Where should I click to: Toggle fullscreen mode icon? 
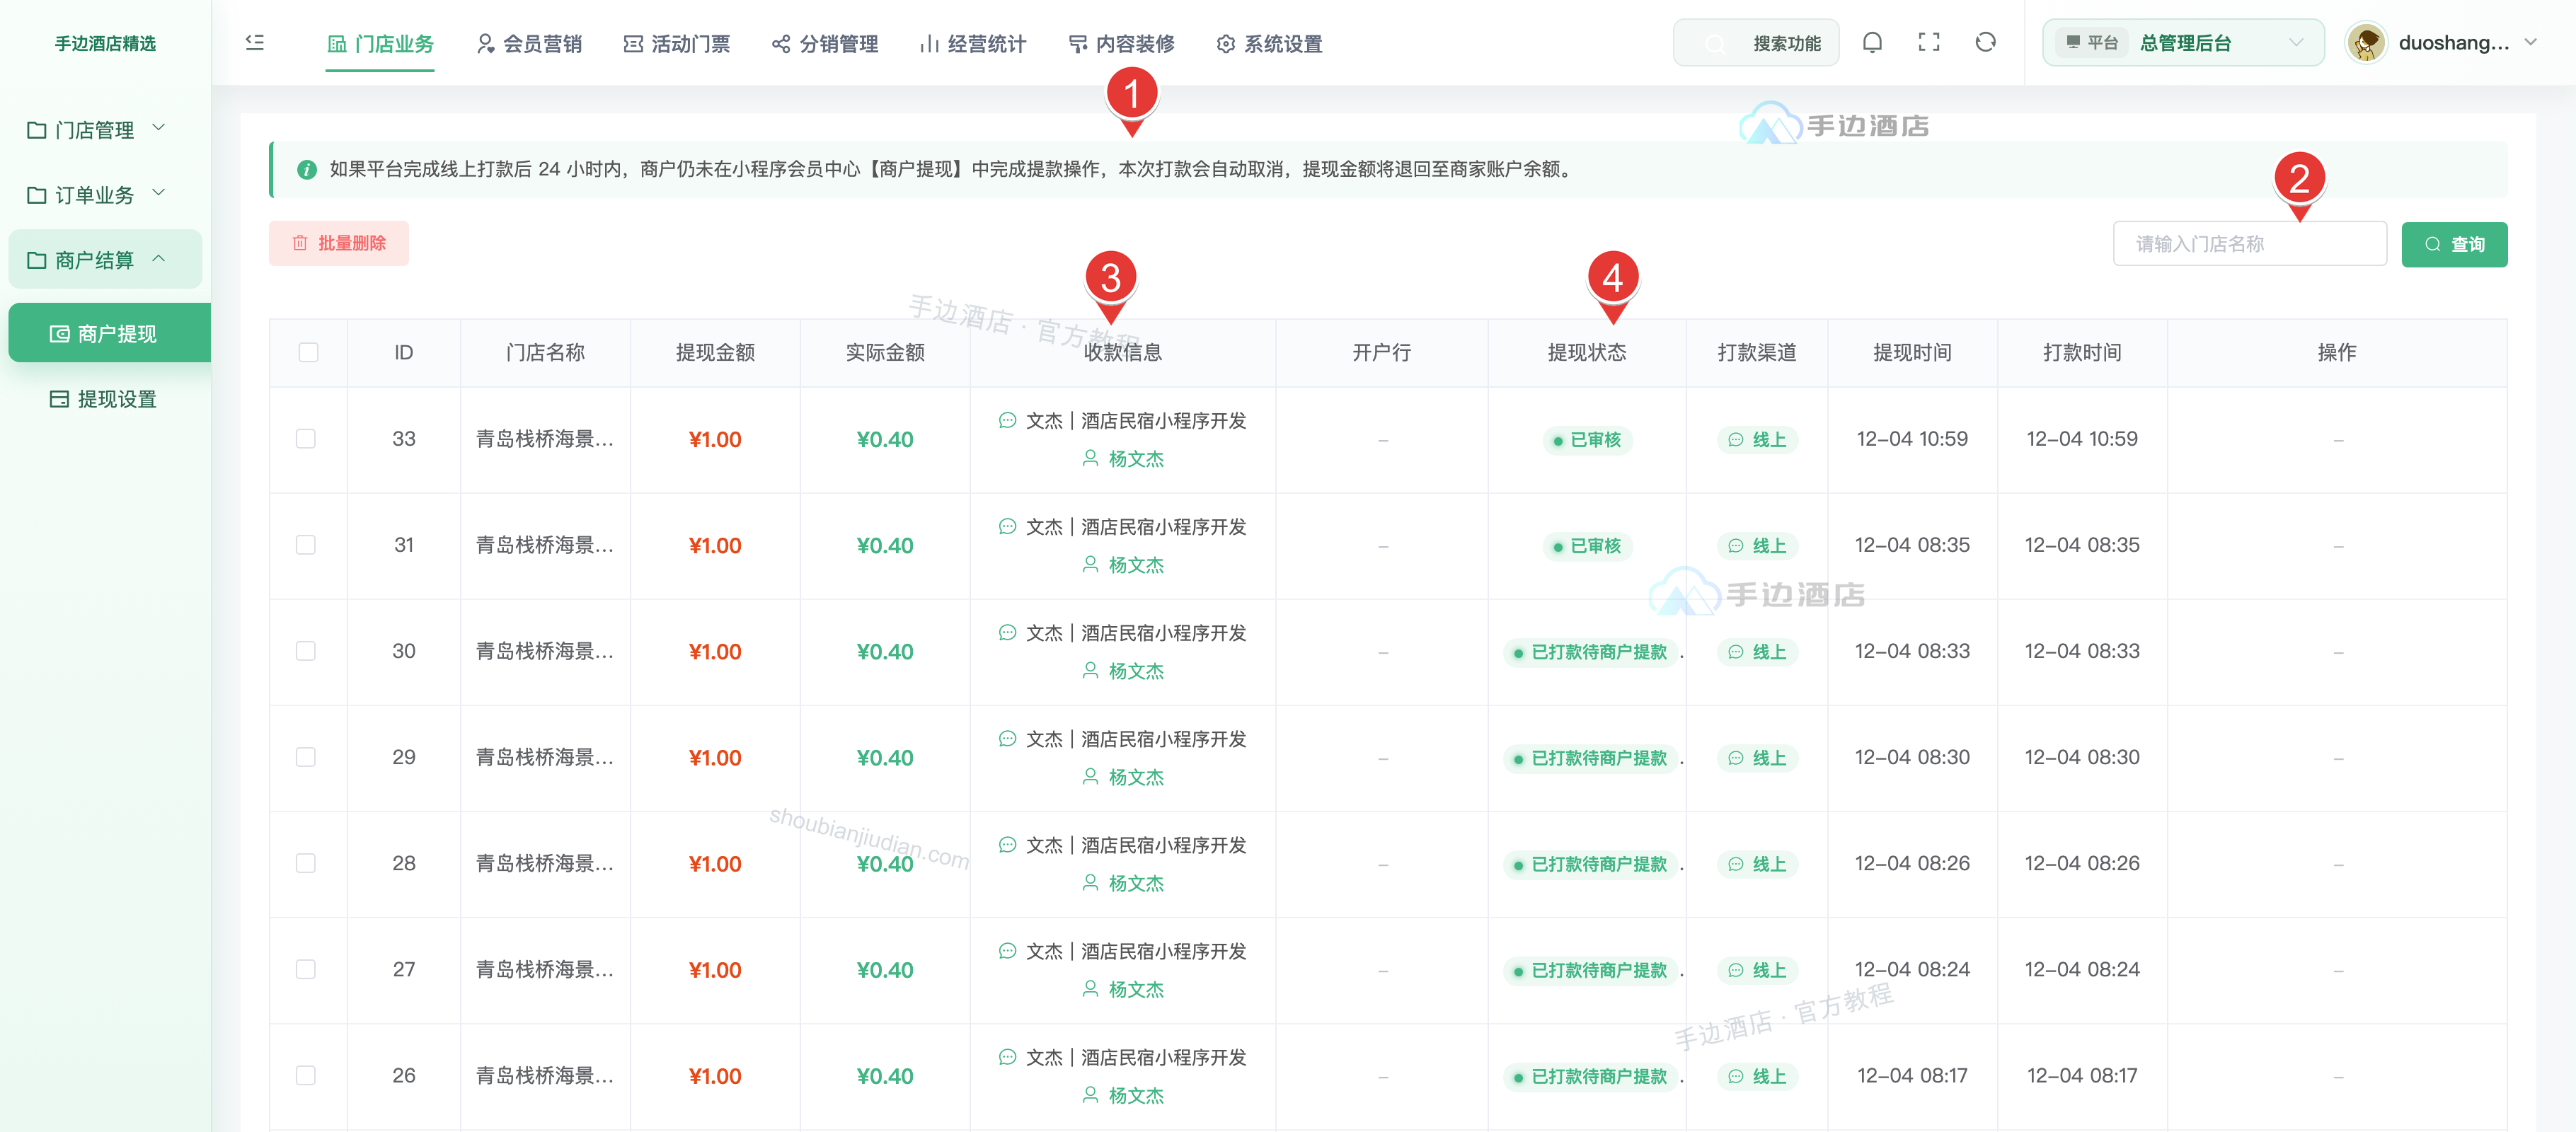pyautogui.click(x=1929, y=43)
